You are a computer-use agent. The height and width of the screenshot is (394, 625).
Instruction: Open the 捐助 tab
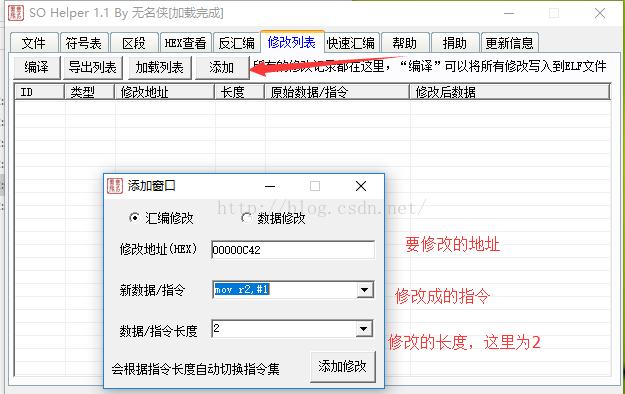pyautogui.click(x=455, y=43)
